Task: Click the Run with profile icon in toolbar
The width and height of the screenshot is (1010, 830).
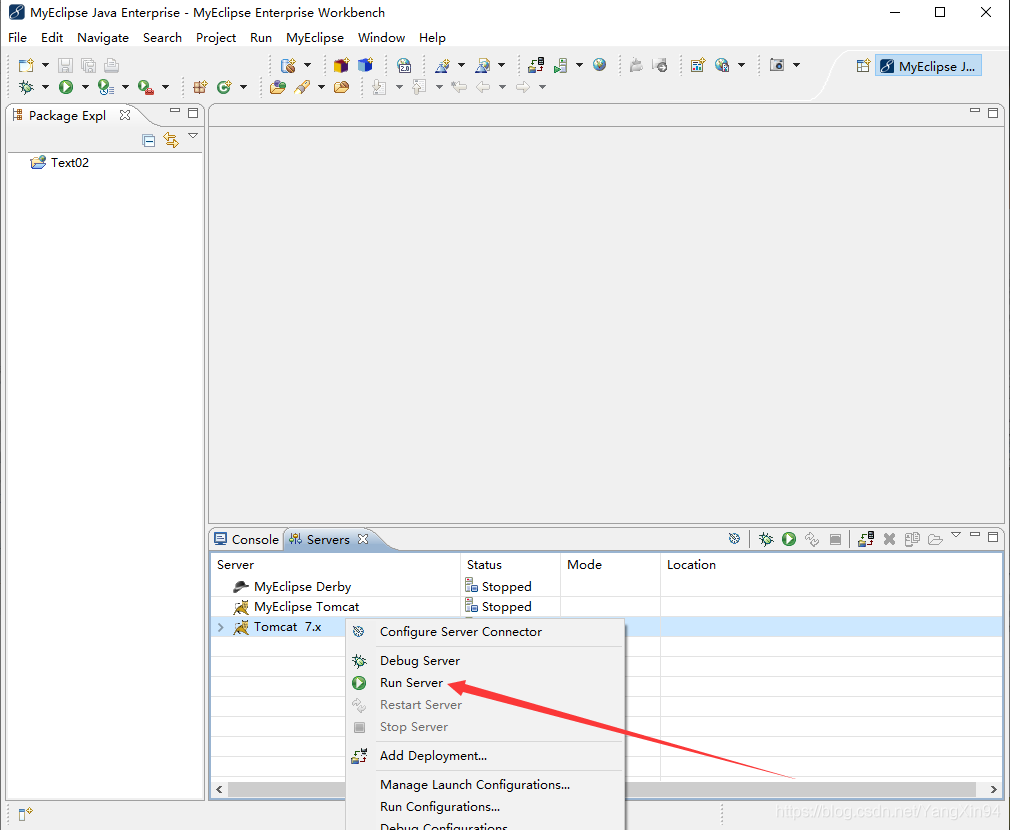Action: 106,87
